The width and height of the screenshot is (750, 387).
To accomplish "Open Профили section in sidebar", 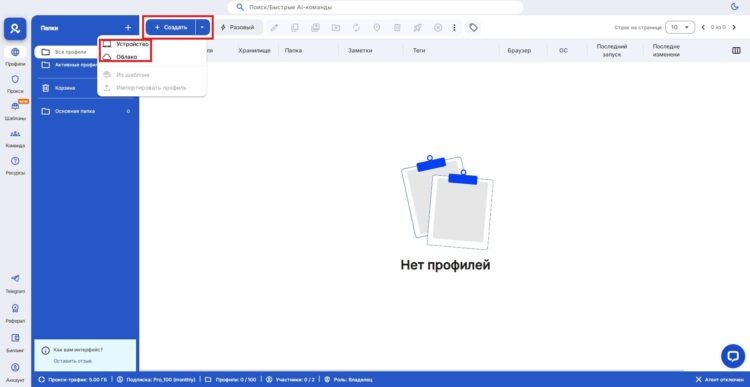I will click(15, 56).
